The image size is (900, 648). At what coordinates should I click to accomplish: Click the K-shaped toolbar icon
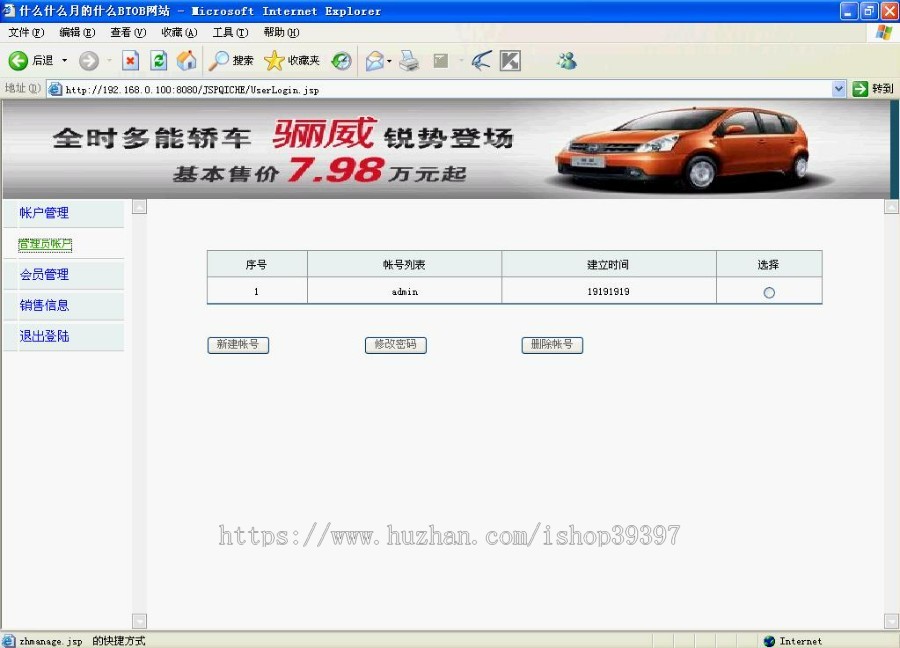tap(510, 60)
